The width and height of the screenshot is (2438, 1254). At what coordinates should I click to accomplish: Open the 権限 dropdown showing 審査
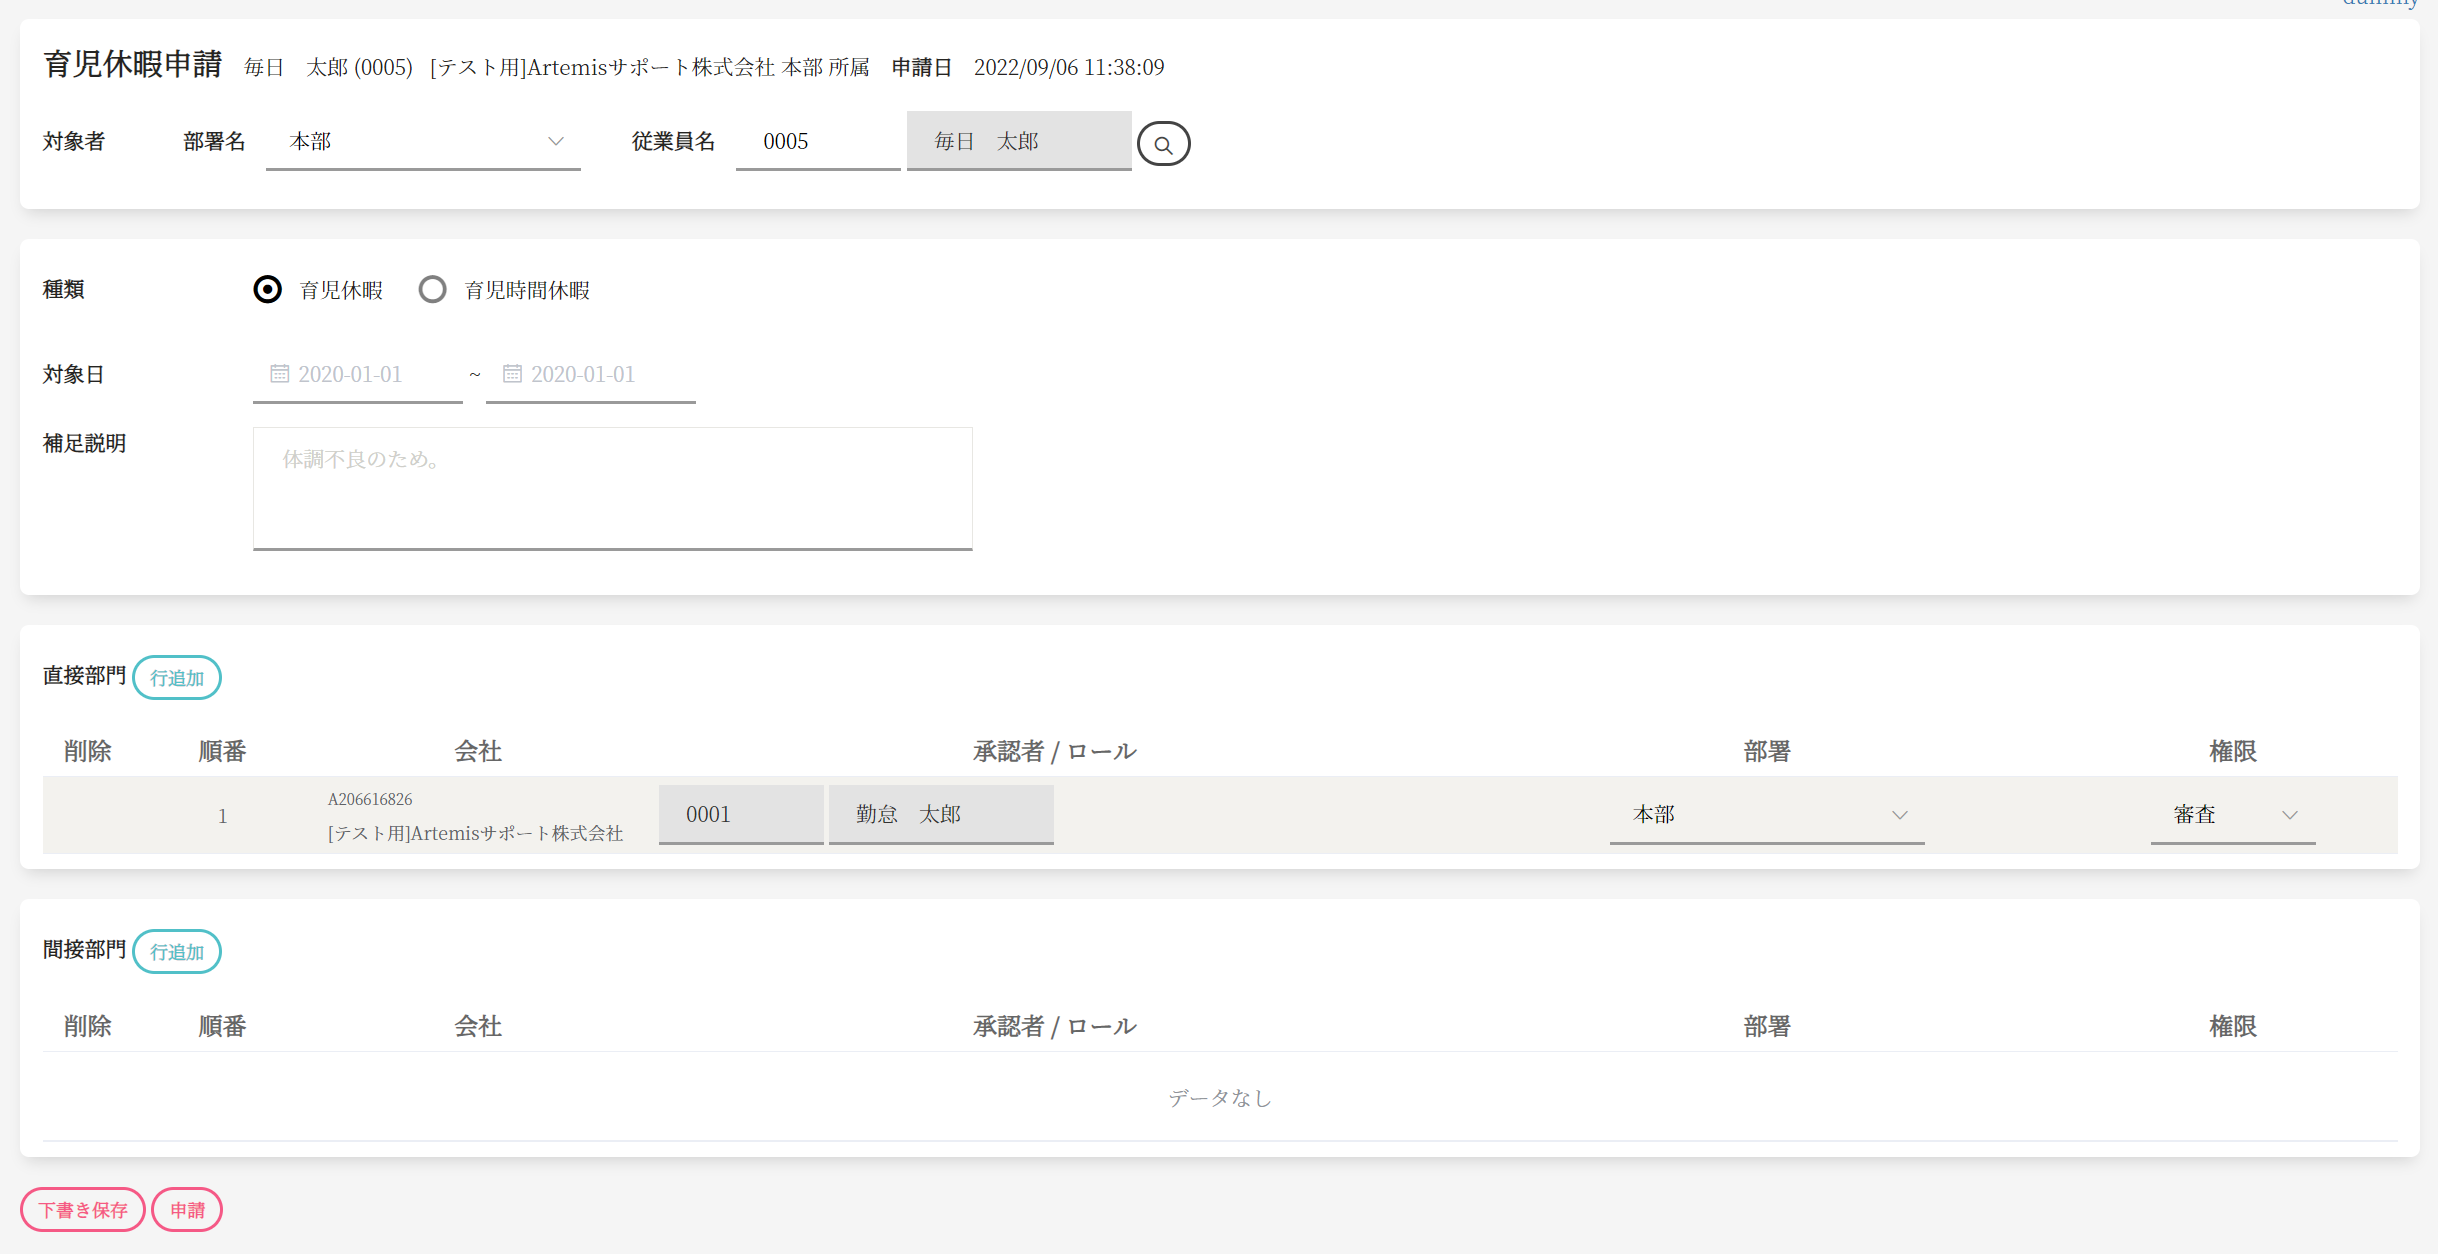click(2232, 815)
